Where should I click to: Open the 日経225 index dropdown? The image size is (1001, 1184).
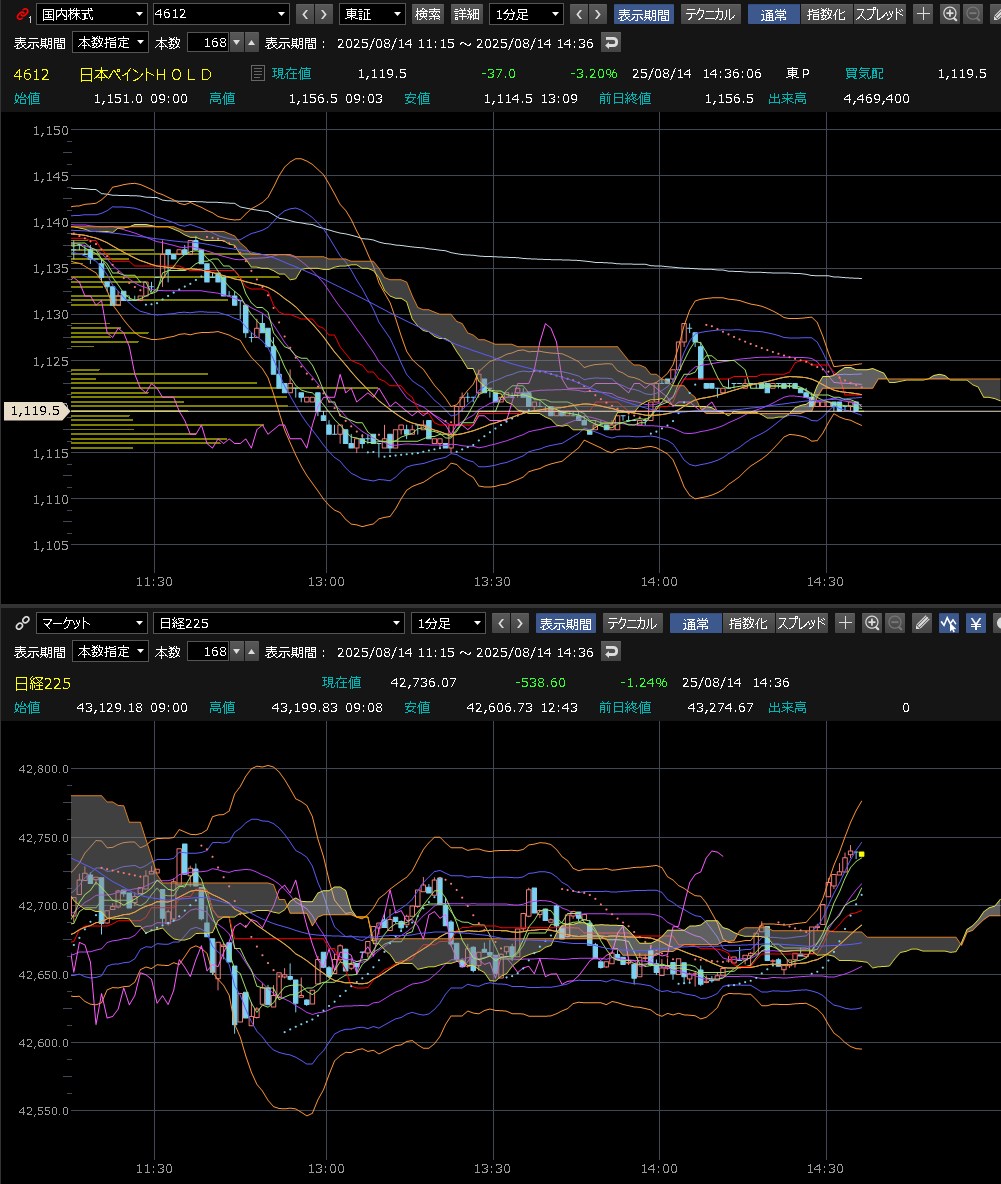(x=279, y=623)
